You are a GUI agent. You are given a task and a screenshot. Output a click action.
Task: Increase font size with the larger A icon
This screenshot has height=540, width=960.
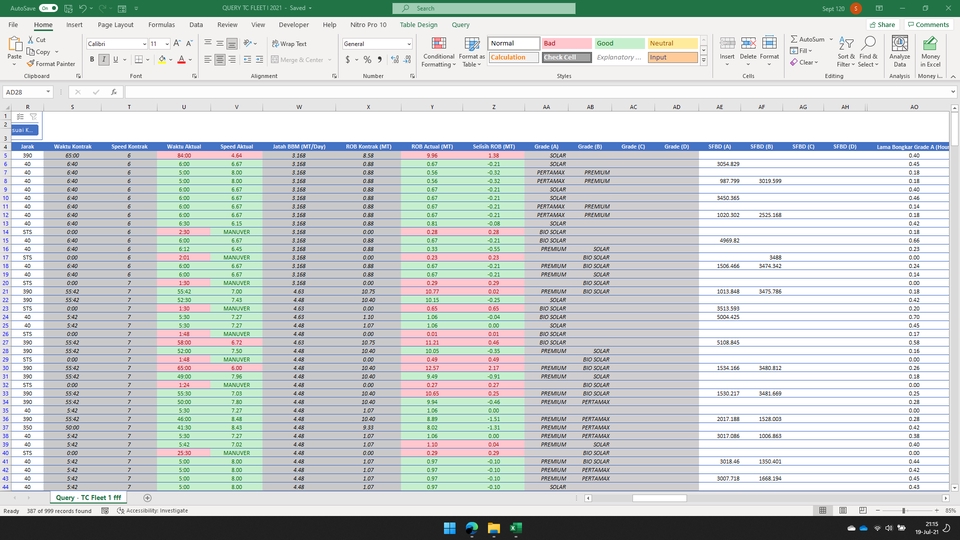177,43
